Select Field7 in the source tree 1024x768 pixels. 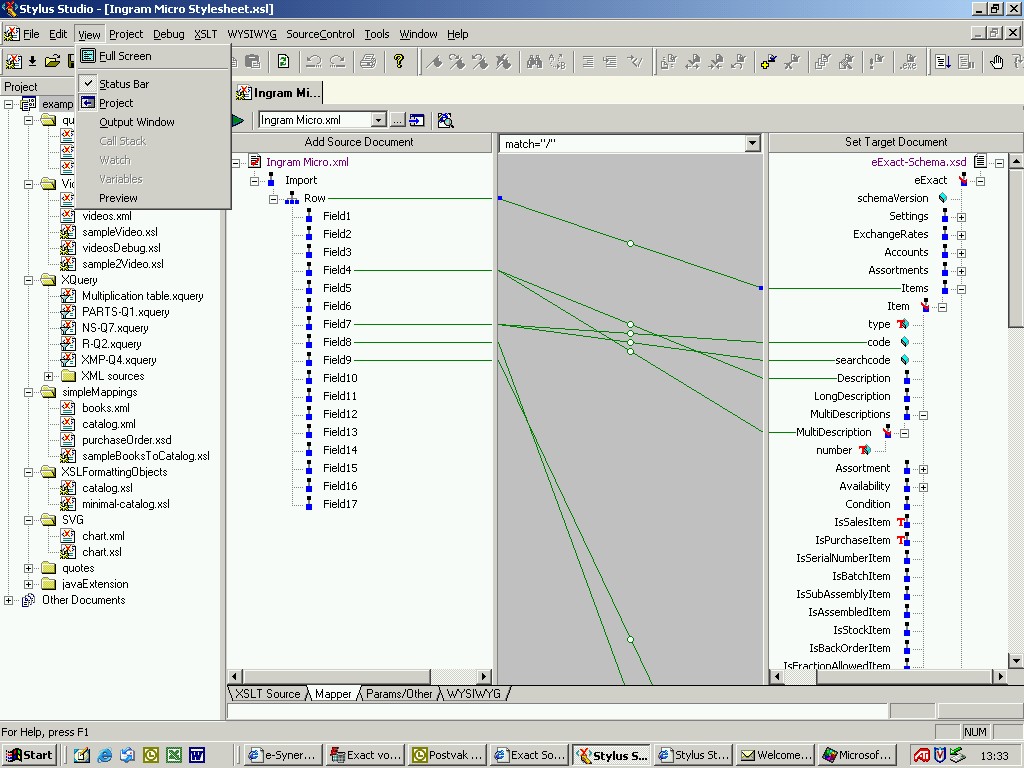pyautogui.click(x=337, y=324)
